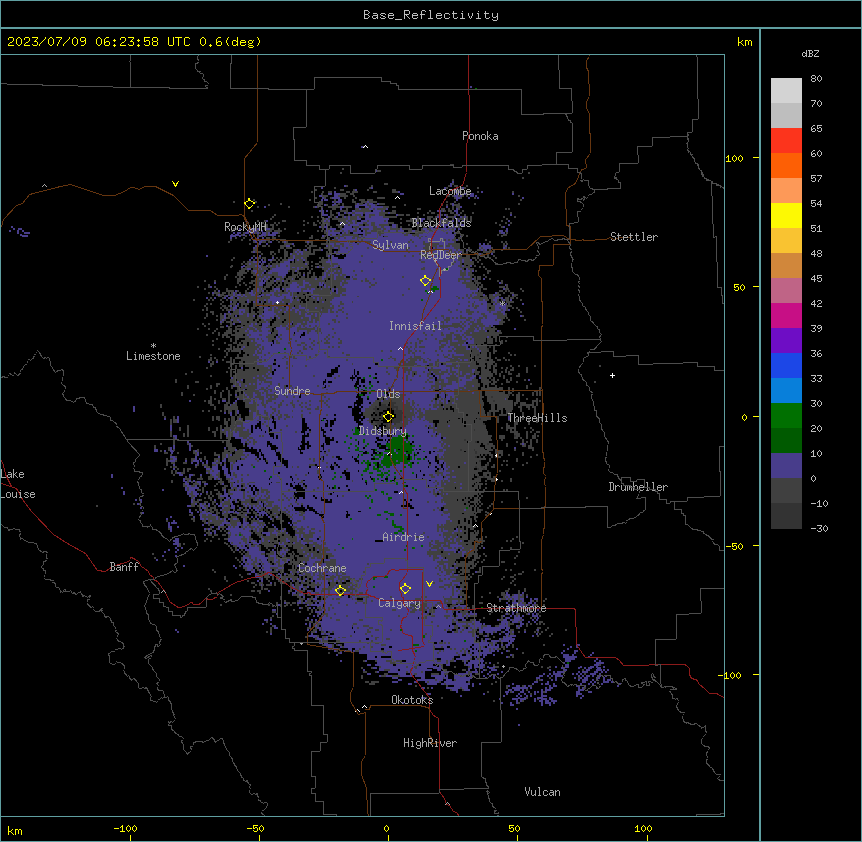
Task: Pick the green 20-30 dBZ legend swatch
Action: [x=786, y=416]
